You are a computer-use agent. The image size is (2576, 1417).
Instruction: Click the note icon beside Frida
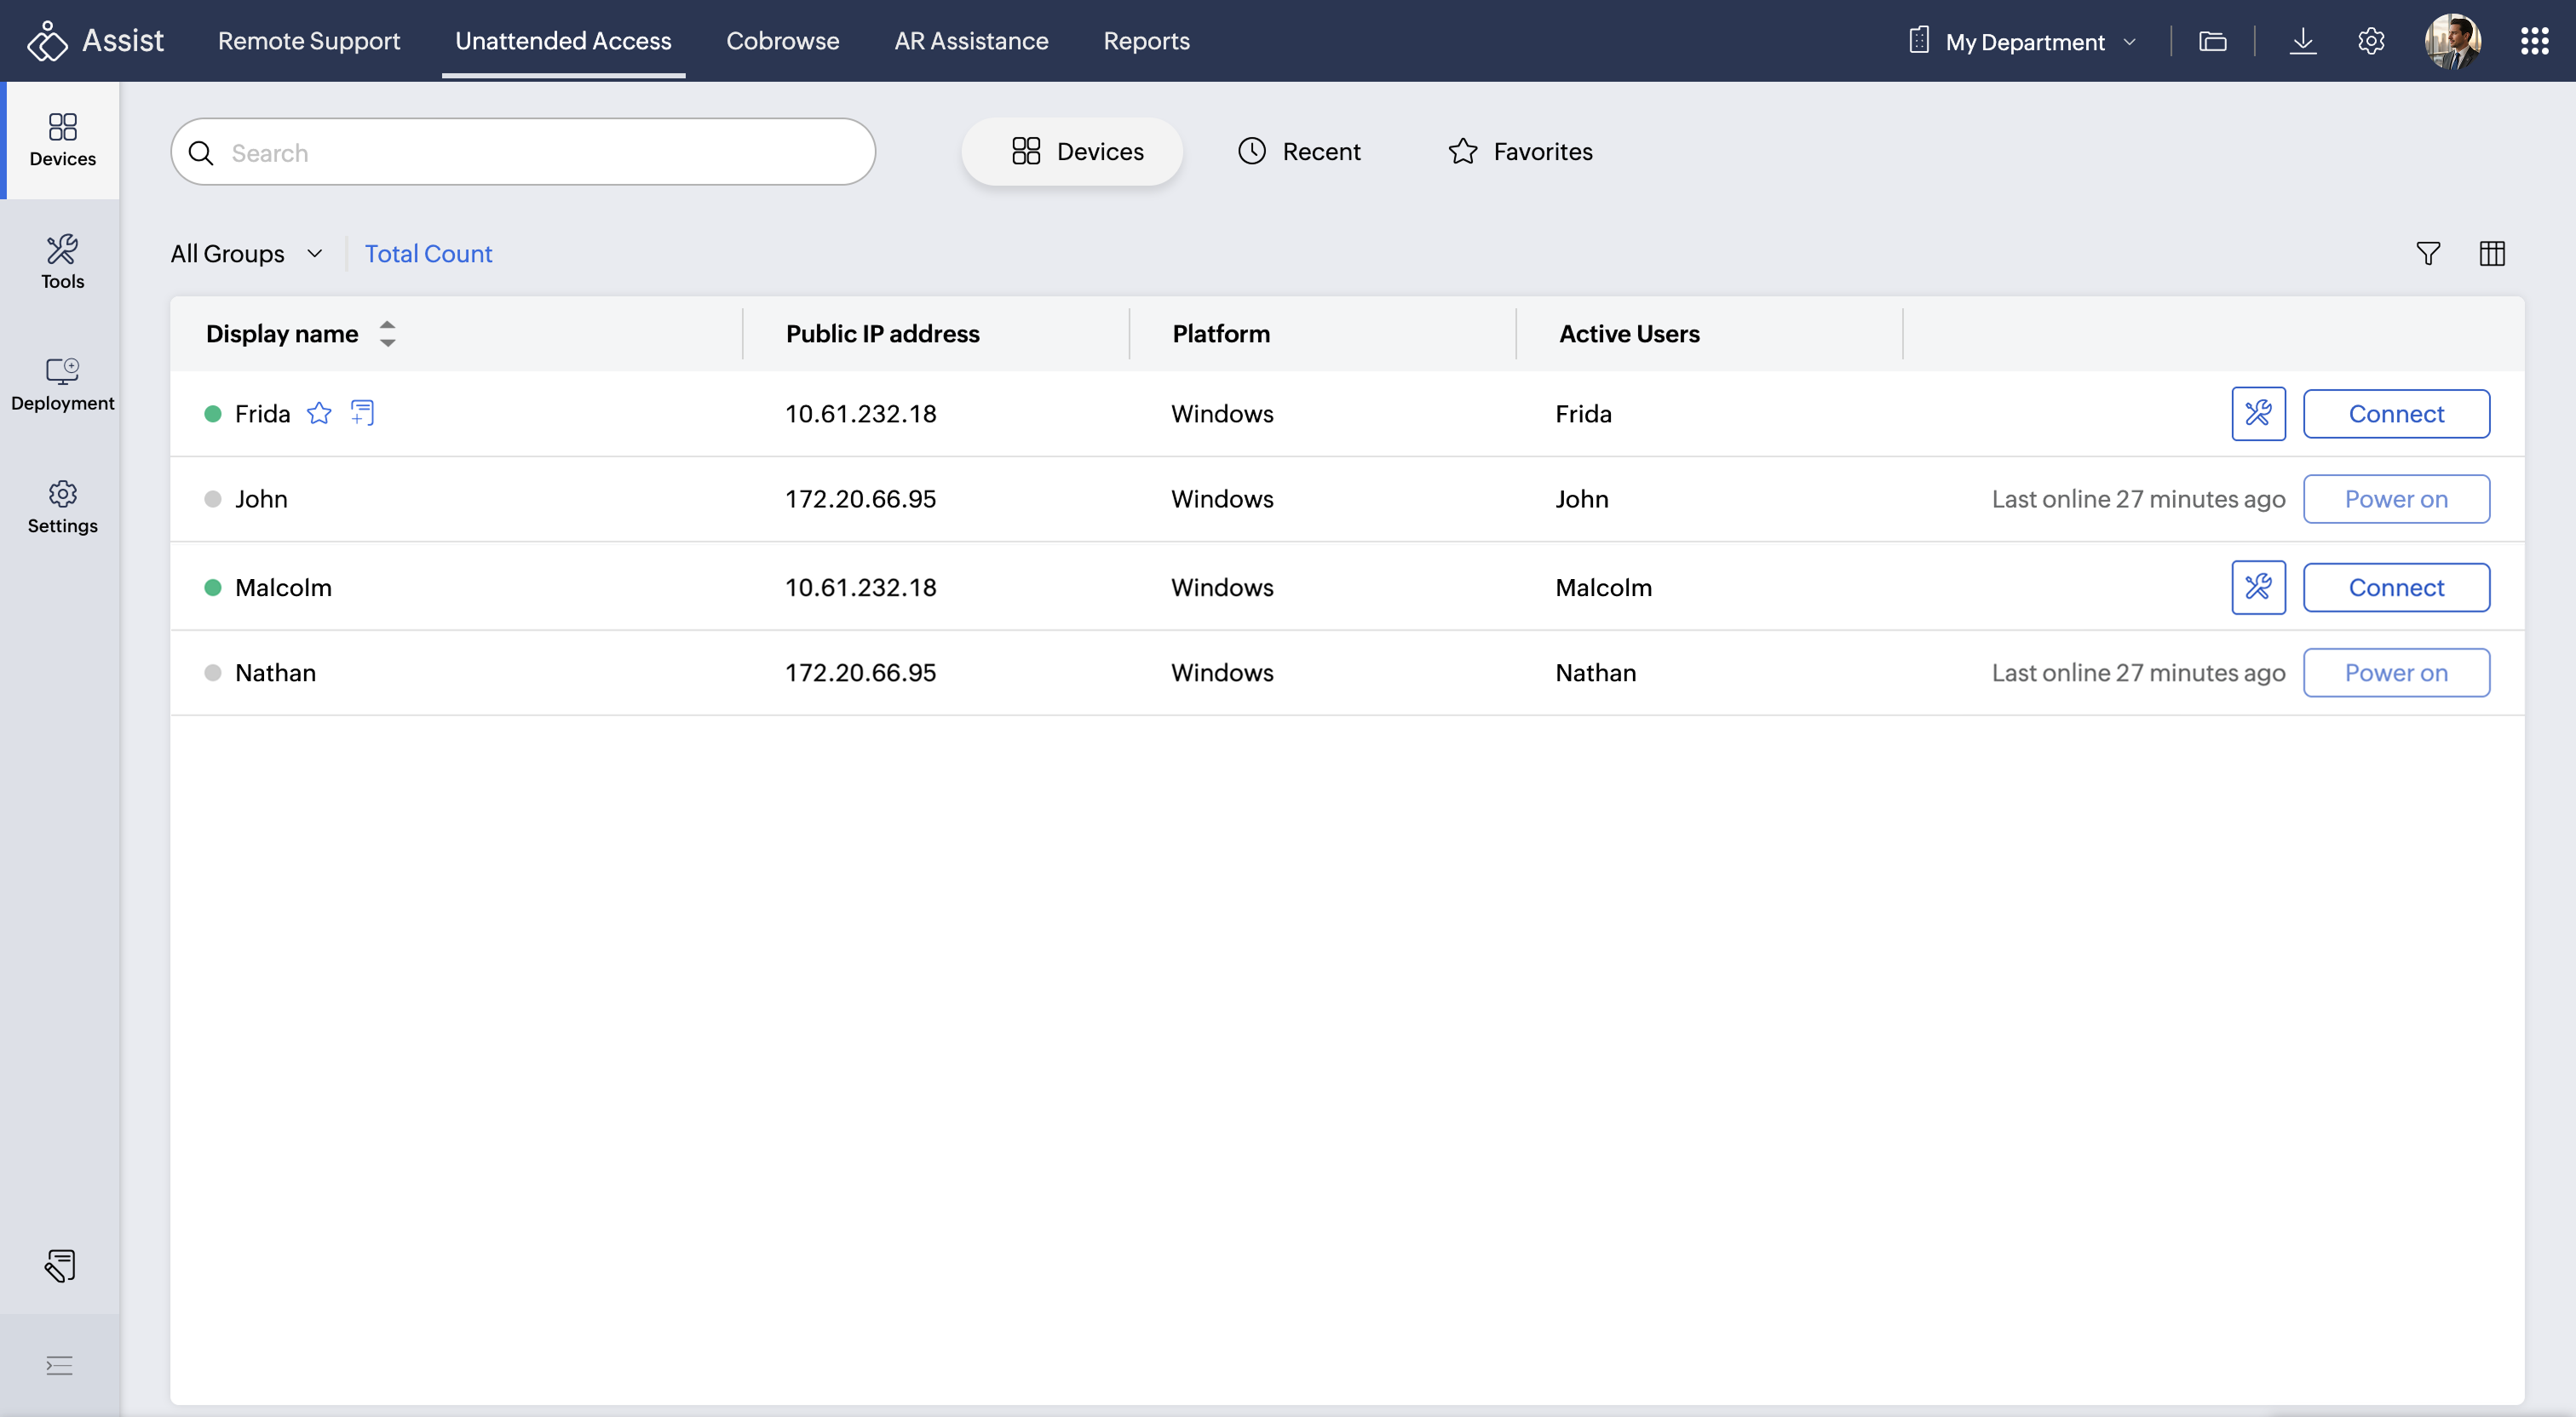click(362, 412)
